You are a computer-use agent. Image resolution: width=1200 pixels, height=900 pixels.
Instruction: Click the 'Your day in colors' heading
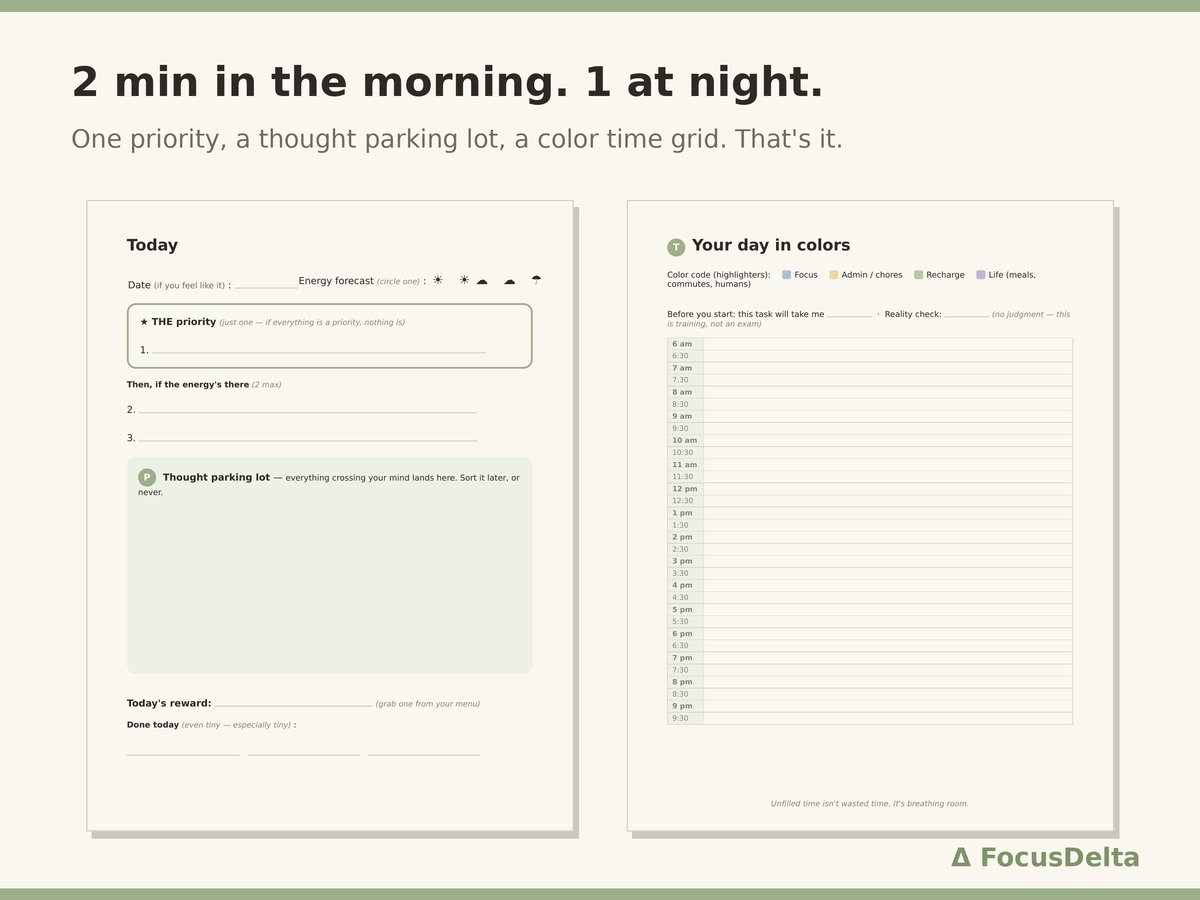(x=771, y=246)
